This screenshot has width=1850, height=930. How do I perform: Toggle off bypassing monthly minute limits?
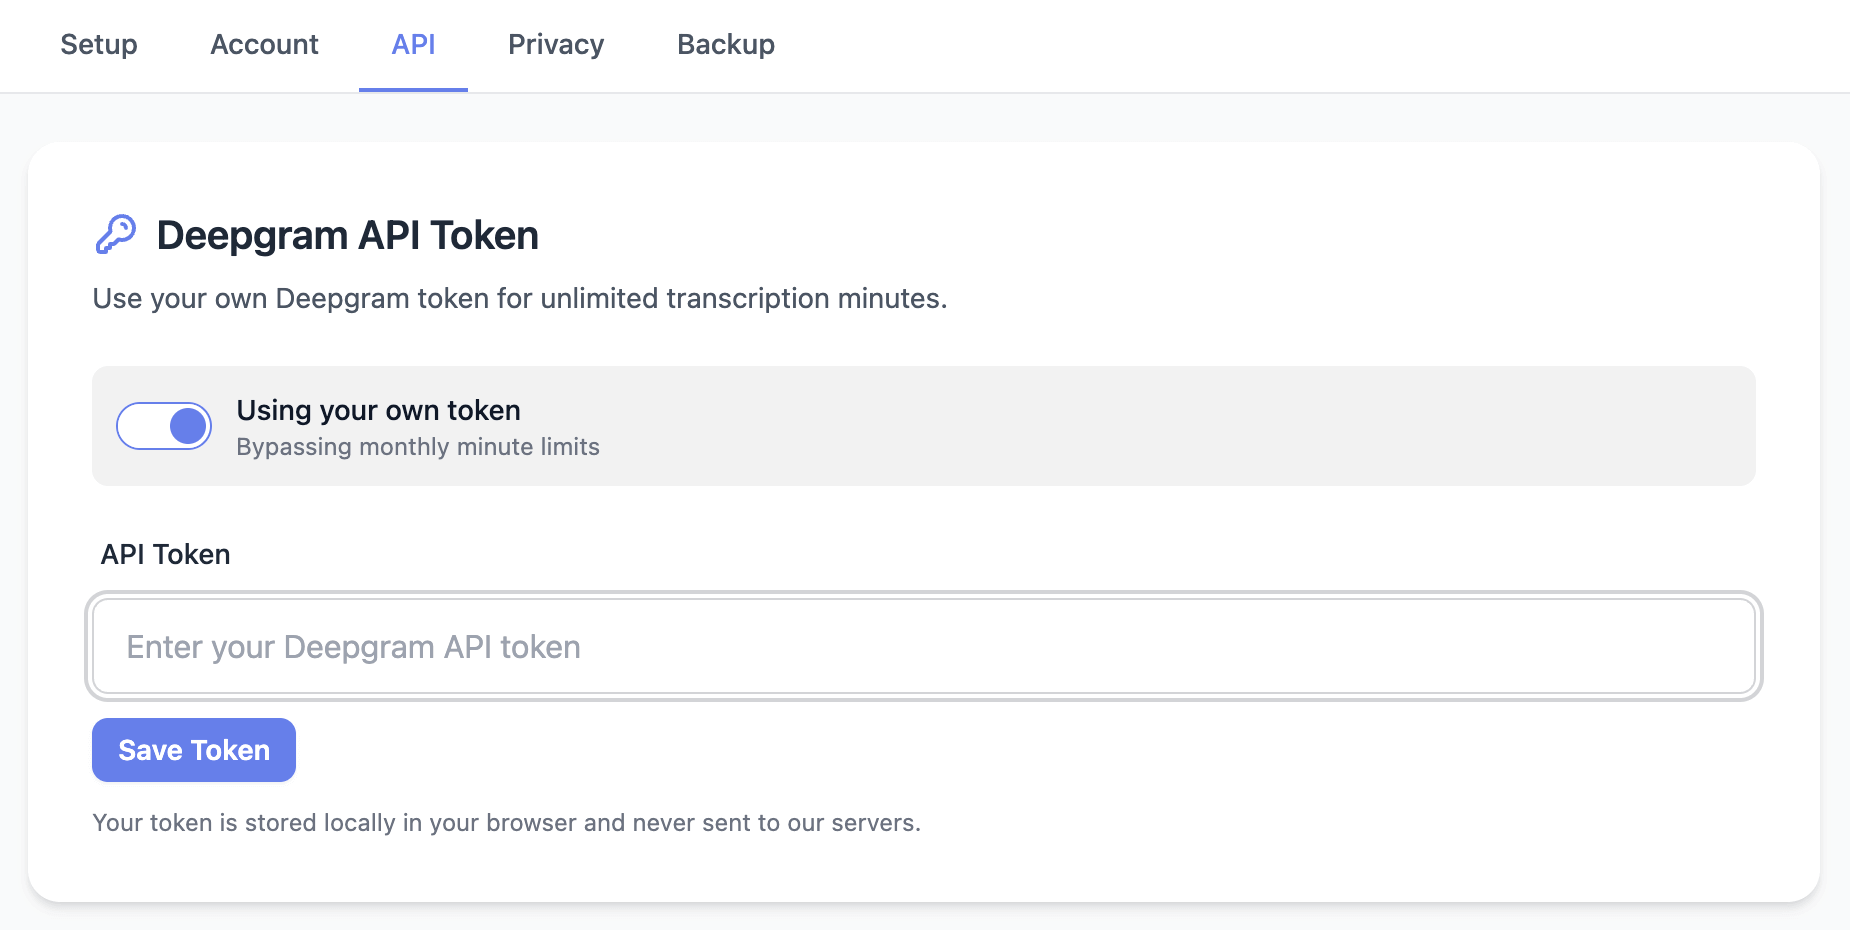[164, 426]
